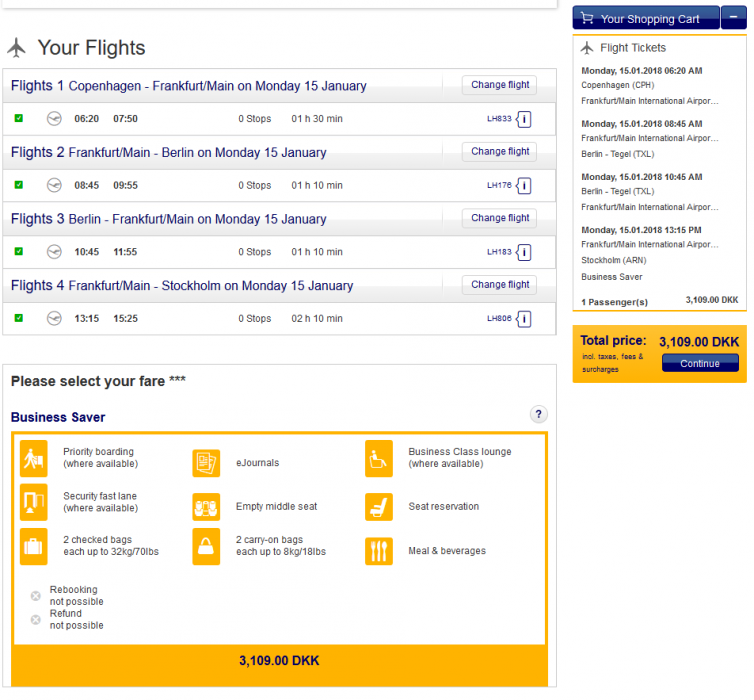The height and width of the screenshot is (700, 754).
Task: Toggle checkbox for 13:15 Stockholm flight
Action: tap(19, 318)
